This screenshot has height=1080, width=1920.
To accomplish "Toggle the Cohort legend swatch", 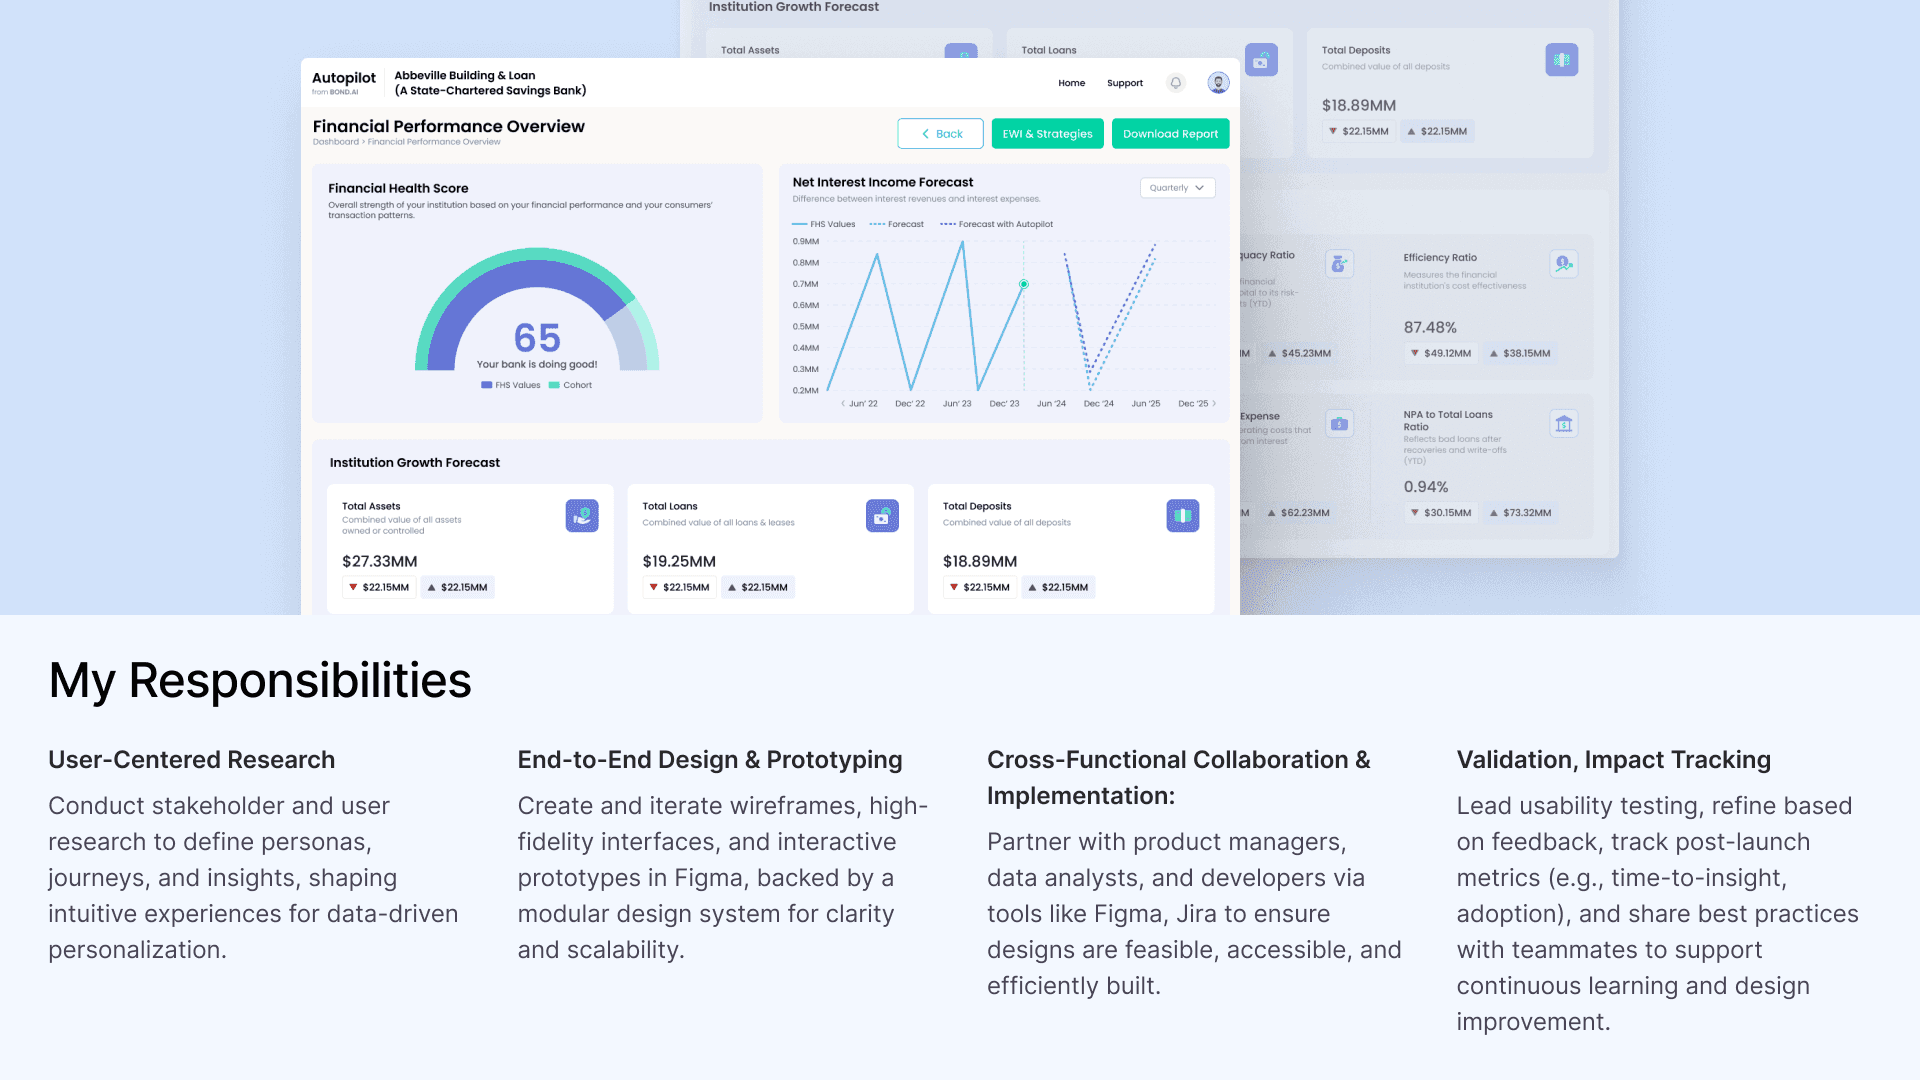I will (x=554, y=385).
